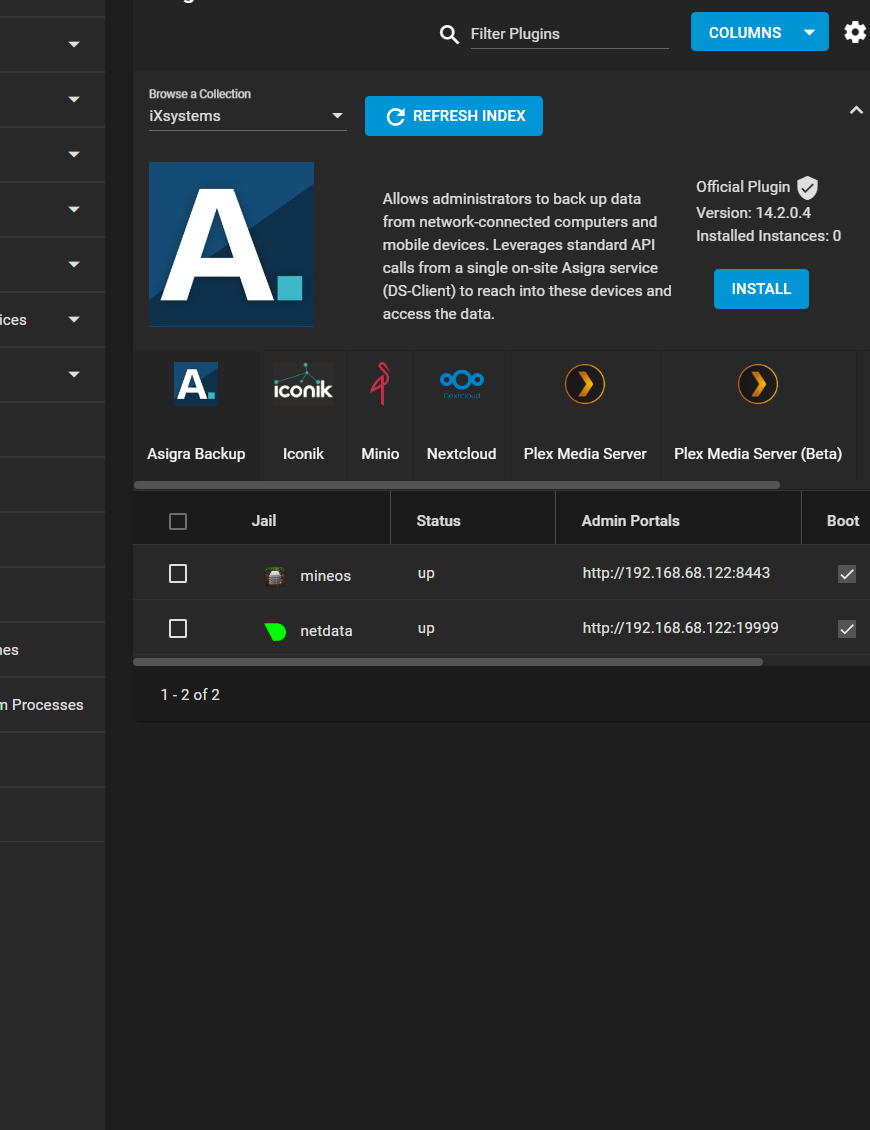Sort by the Status column header

(438, 521)
